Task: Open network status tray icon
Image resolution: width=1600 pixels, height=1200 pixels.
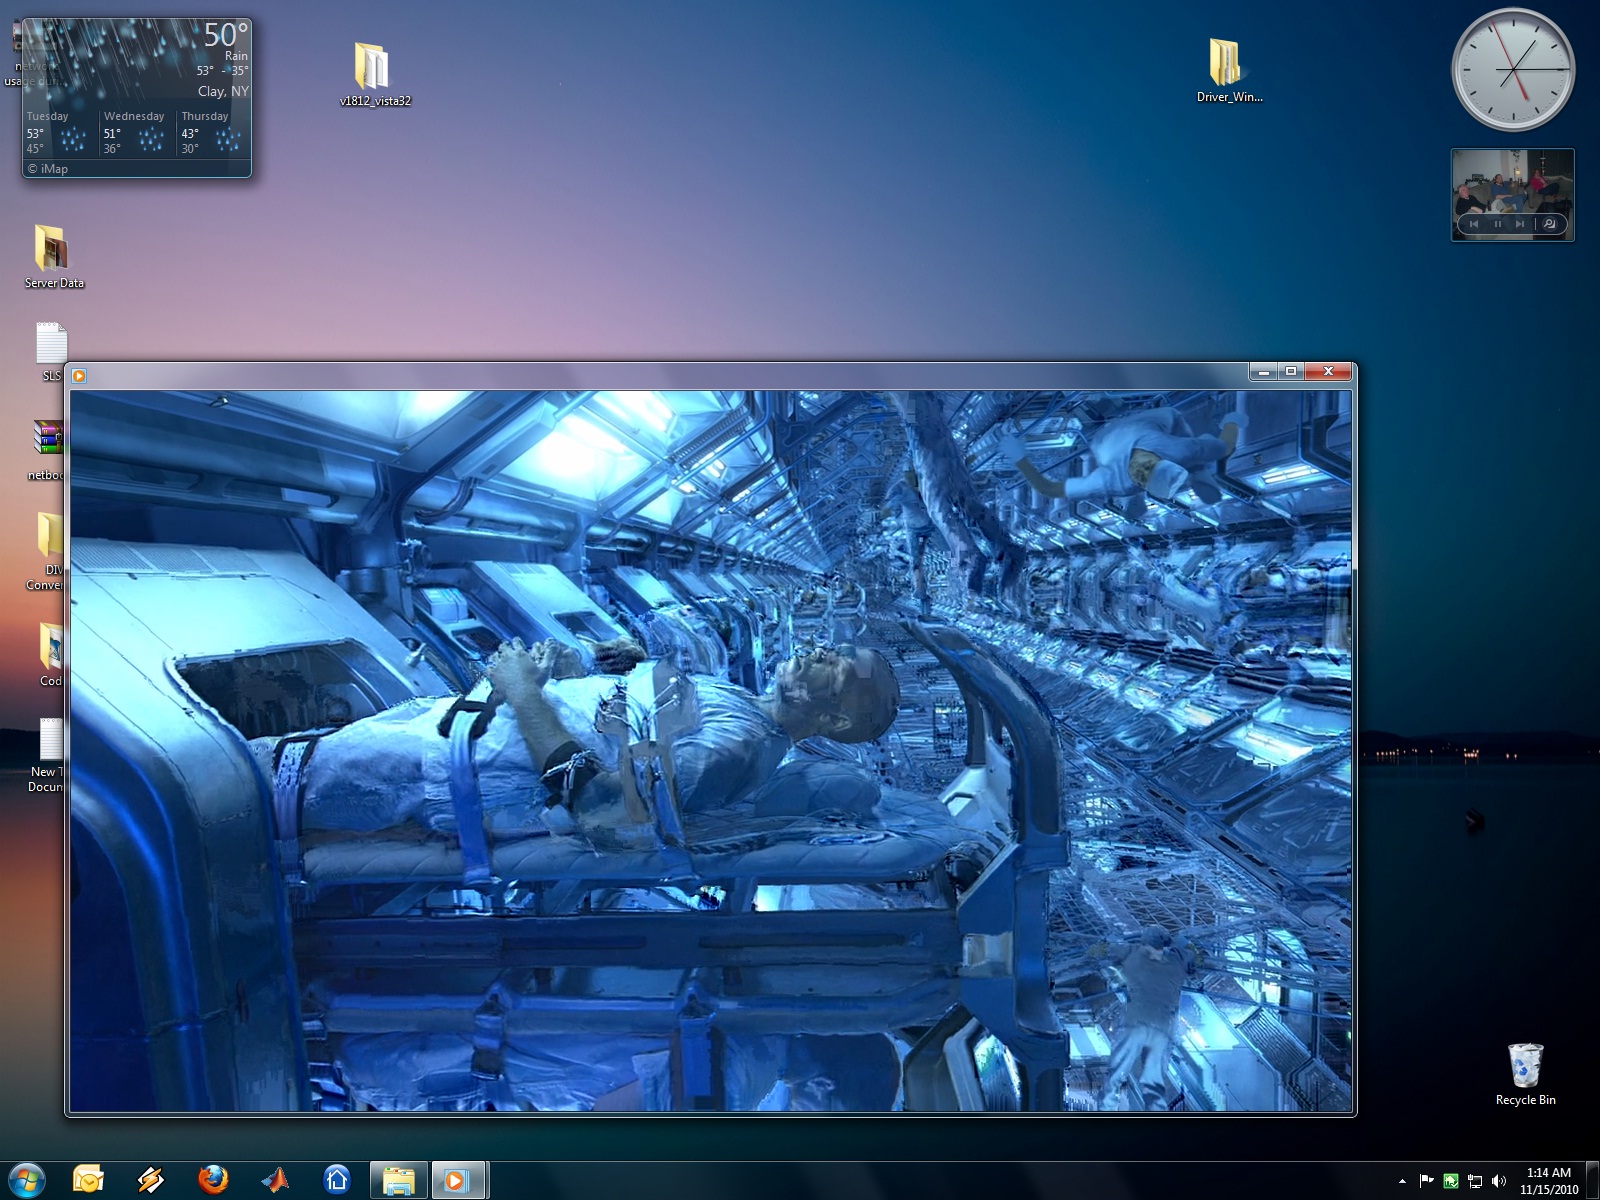Action: pos(1474,1181)
